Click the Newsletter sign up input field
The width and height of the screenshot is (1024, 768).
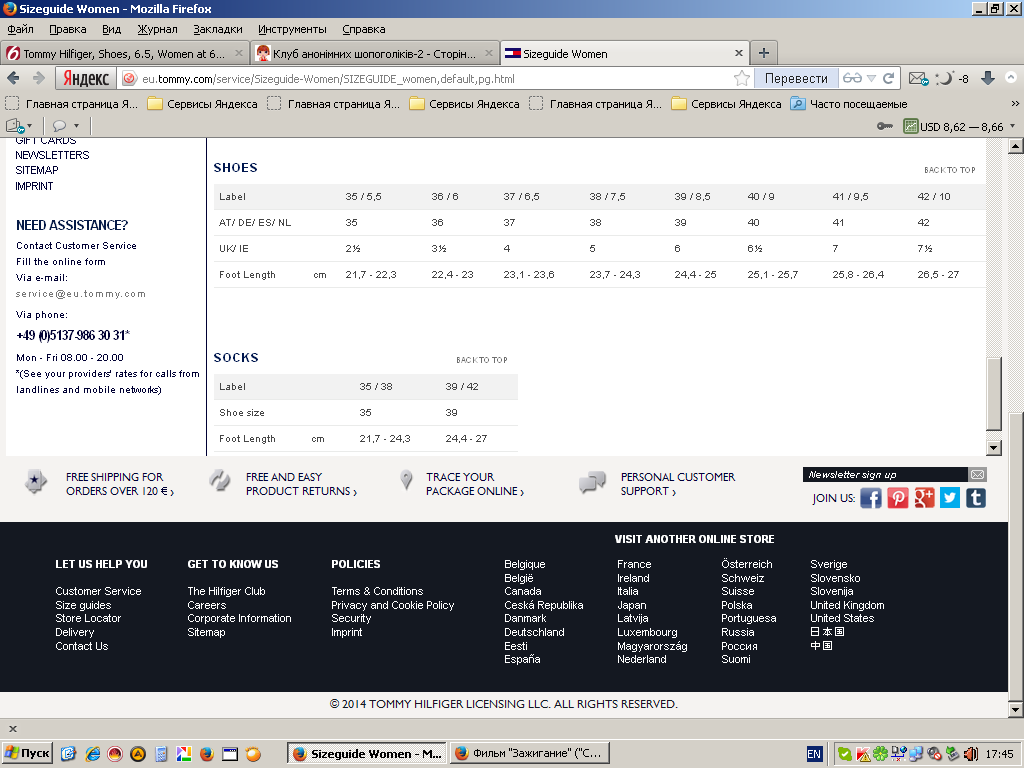tap(885, 475)
